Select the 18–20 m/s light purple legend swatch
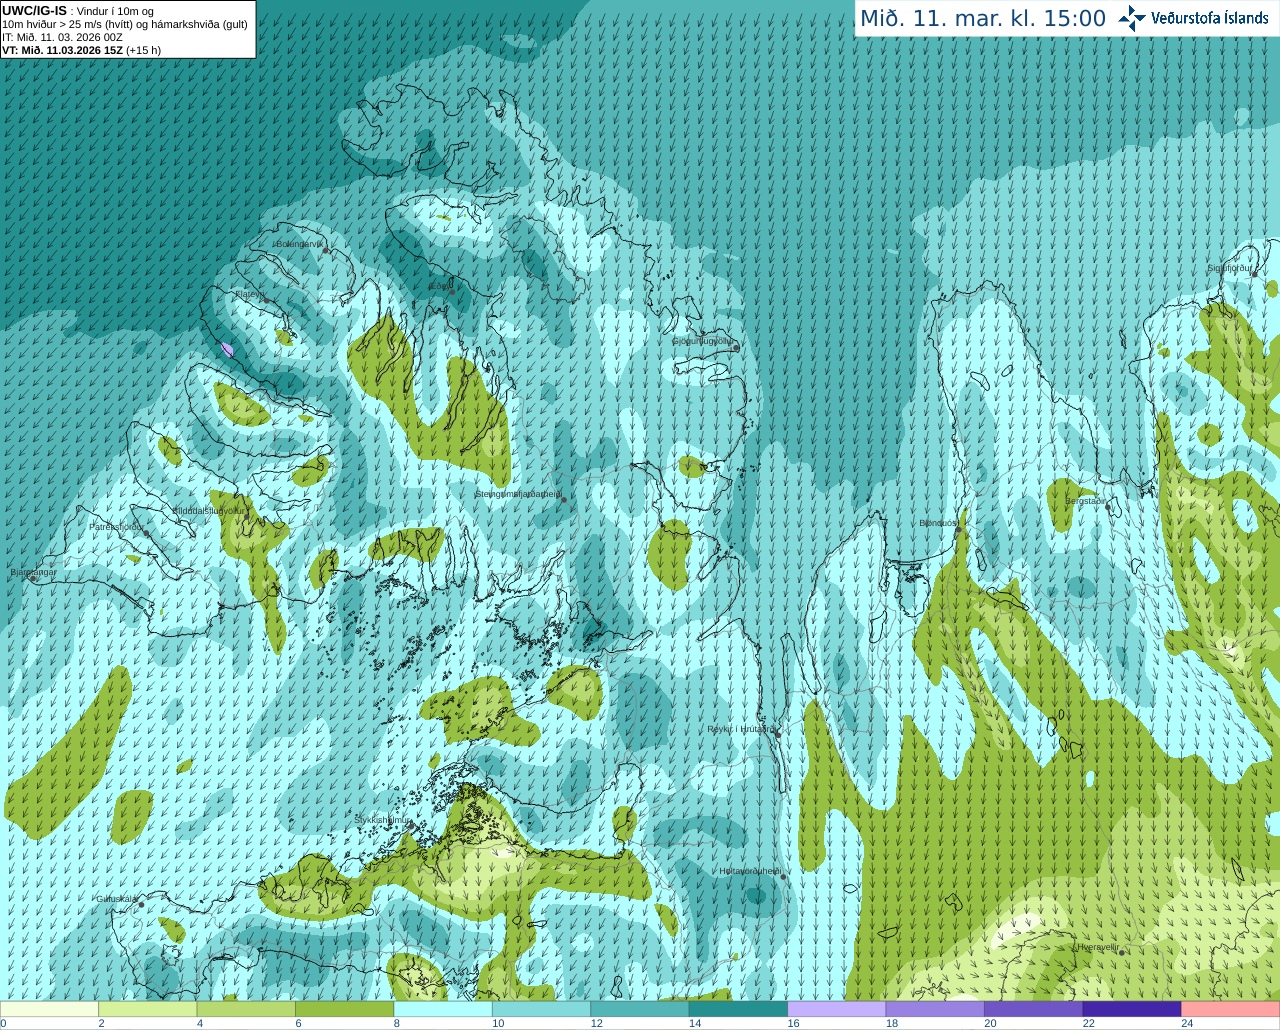This screenshot has height=1030, width=1280. (x=935, y=1009)
